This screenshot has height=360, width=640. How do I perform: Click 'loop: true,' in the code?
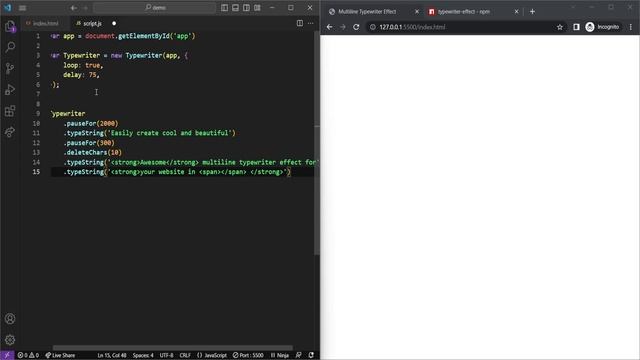pyautogui.click(x=83, y=65)
